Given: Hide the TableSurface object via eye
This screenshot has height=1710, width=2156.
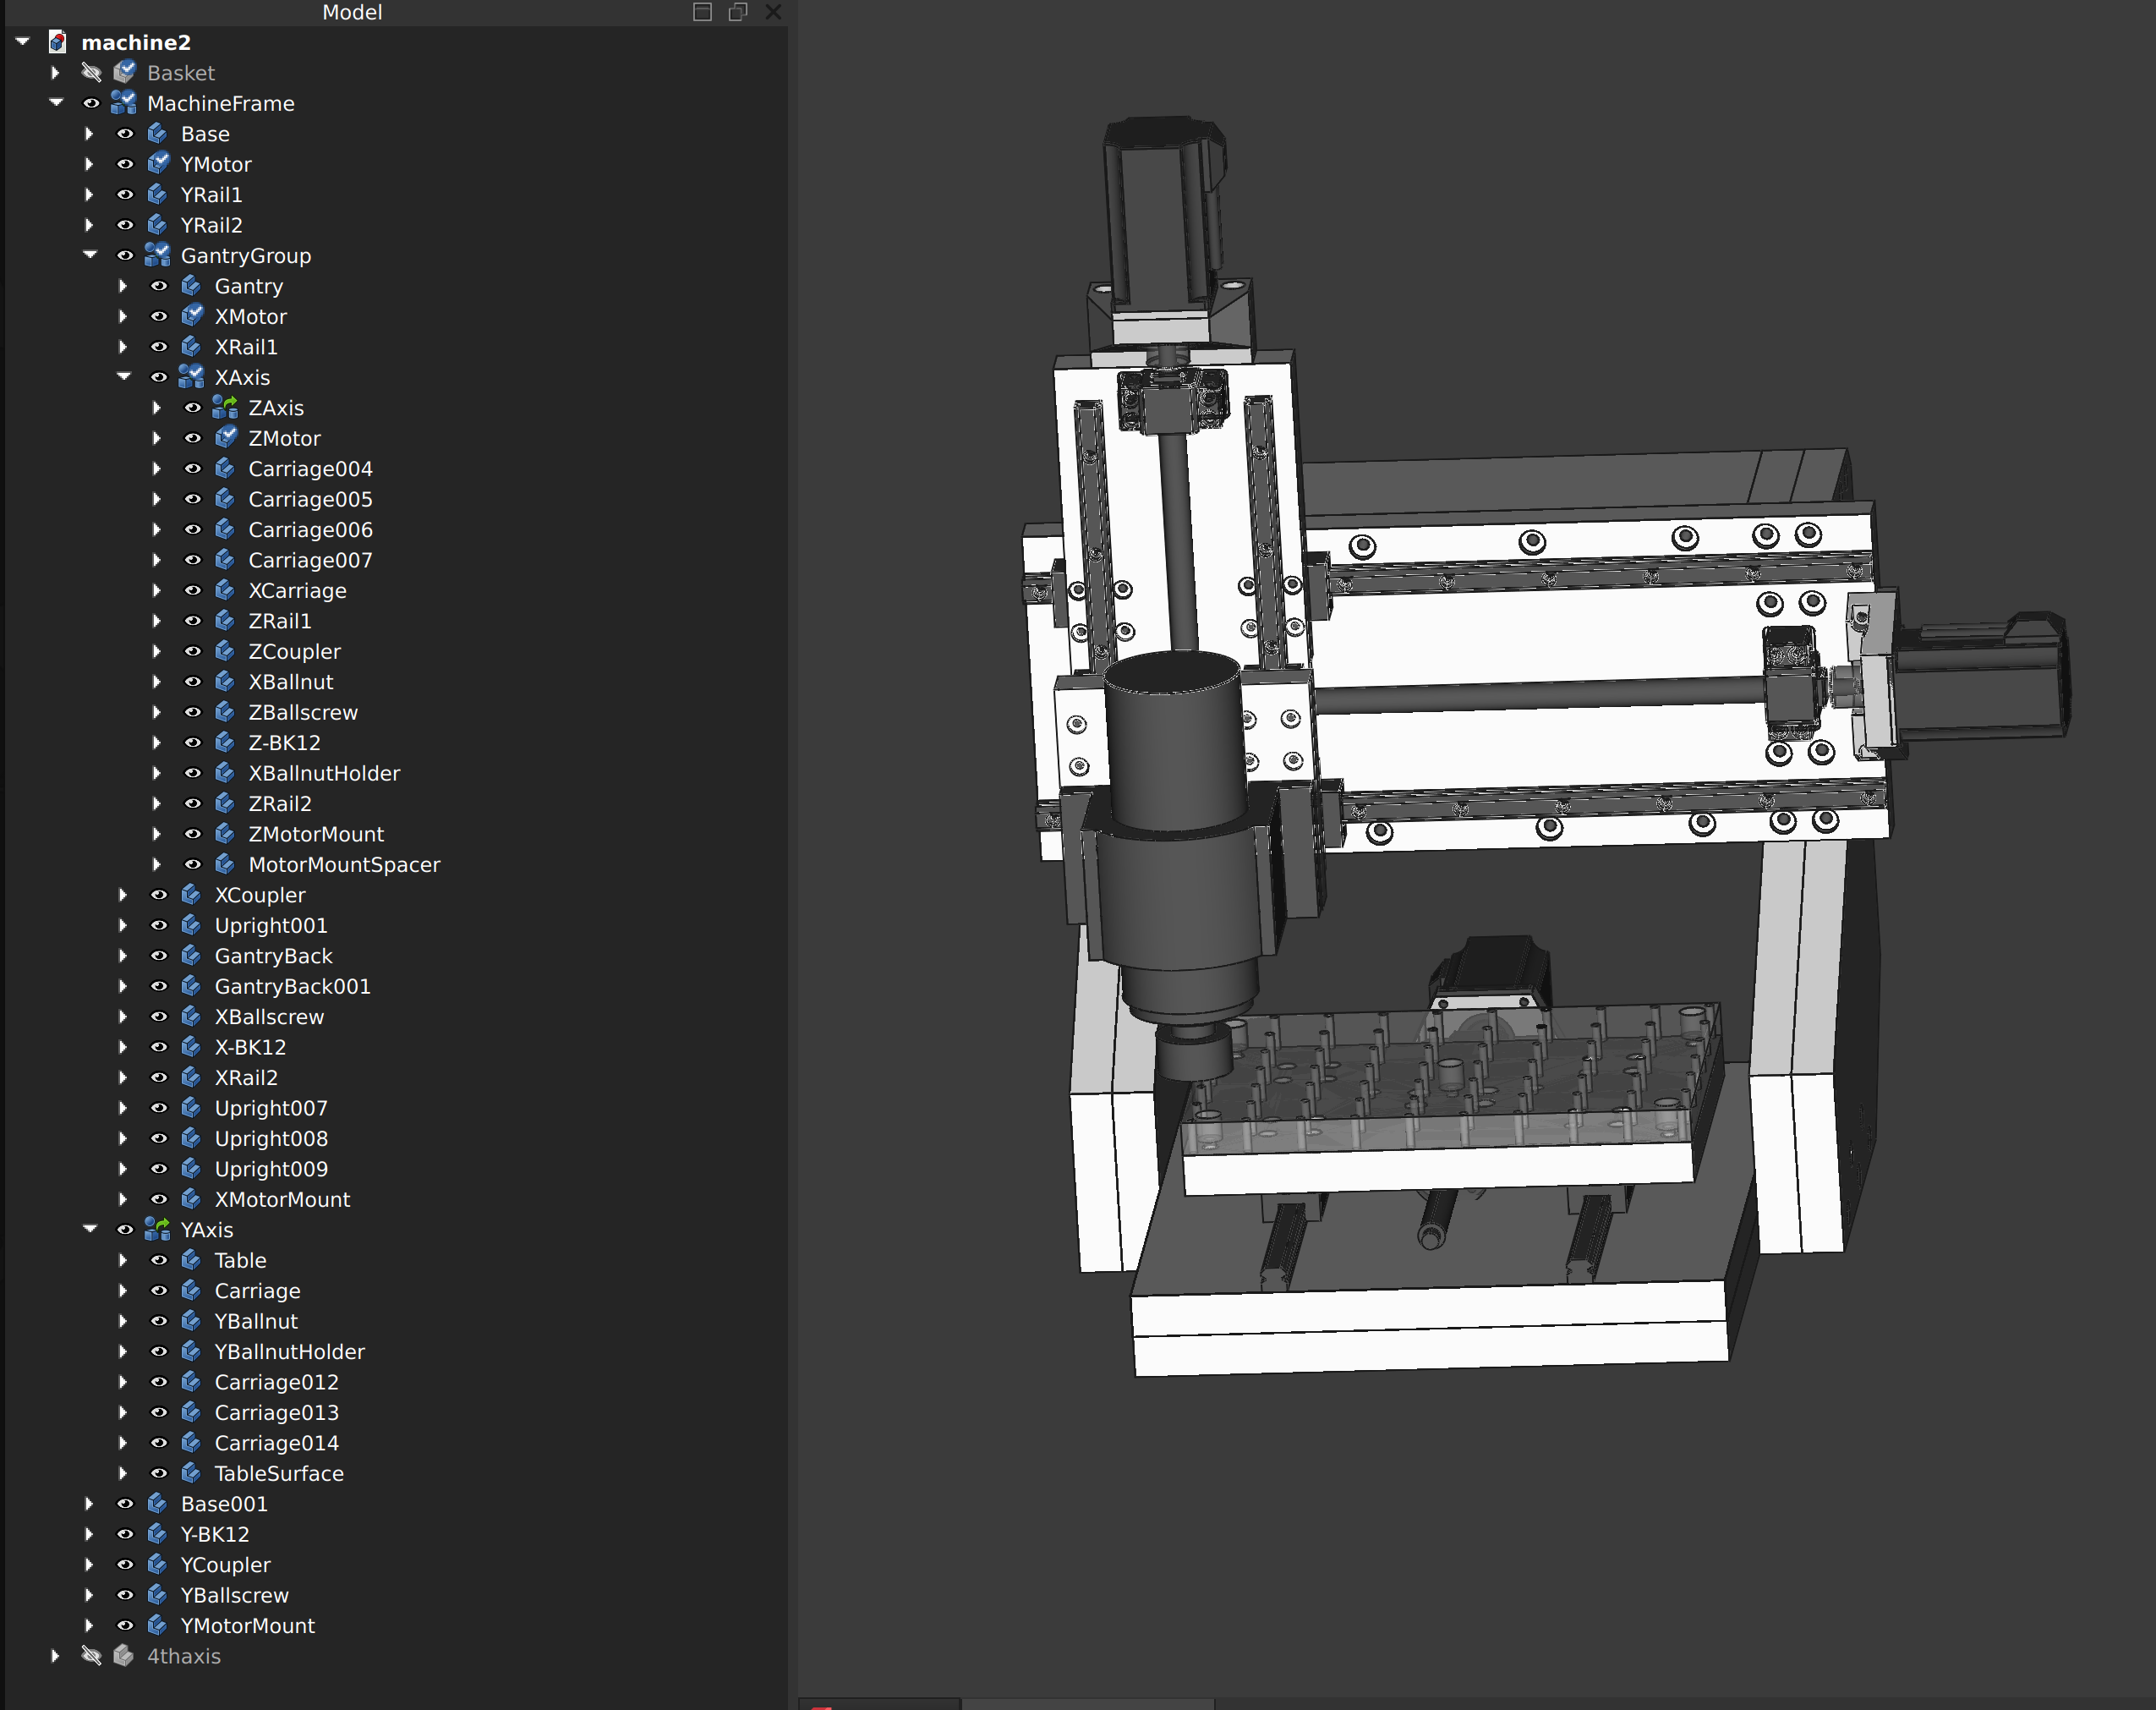Looking at the screenshot, I should [159, 1473].
